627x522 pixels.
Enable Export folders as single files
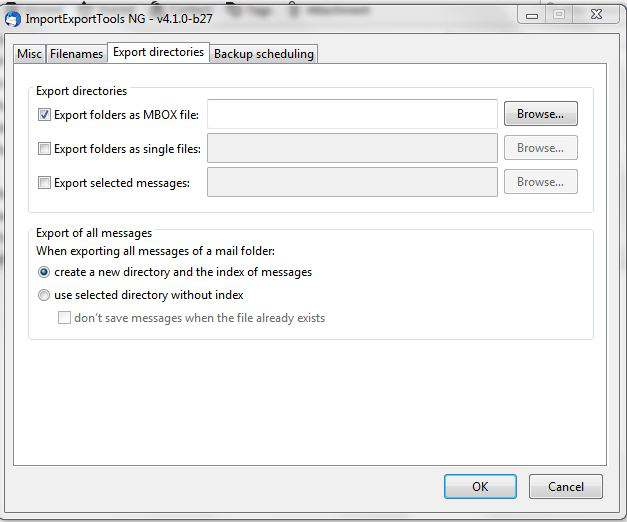pos(44,149)
